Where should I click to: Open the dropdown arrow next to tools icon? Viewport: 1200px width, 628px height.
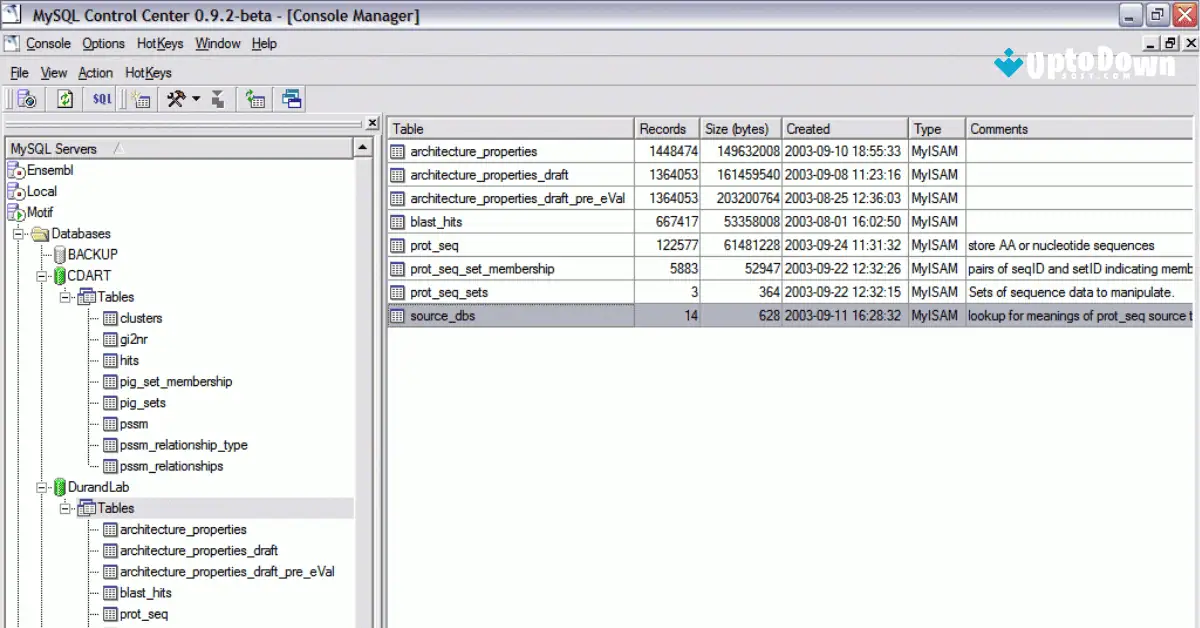[x=195, y=99]
